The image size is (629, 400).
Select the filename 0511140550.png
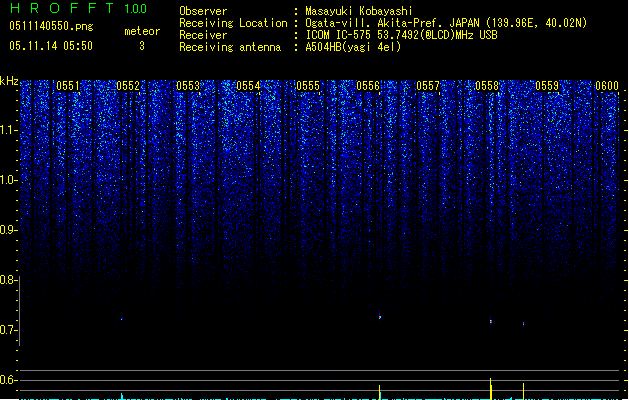click(51, 26)
